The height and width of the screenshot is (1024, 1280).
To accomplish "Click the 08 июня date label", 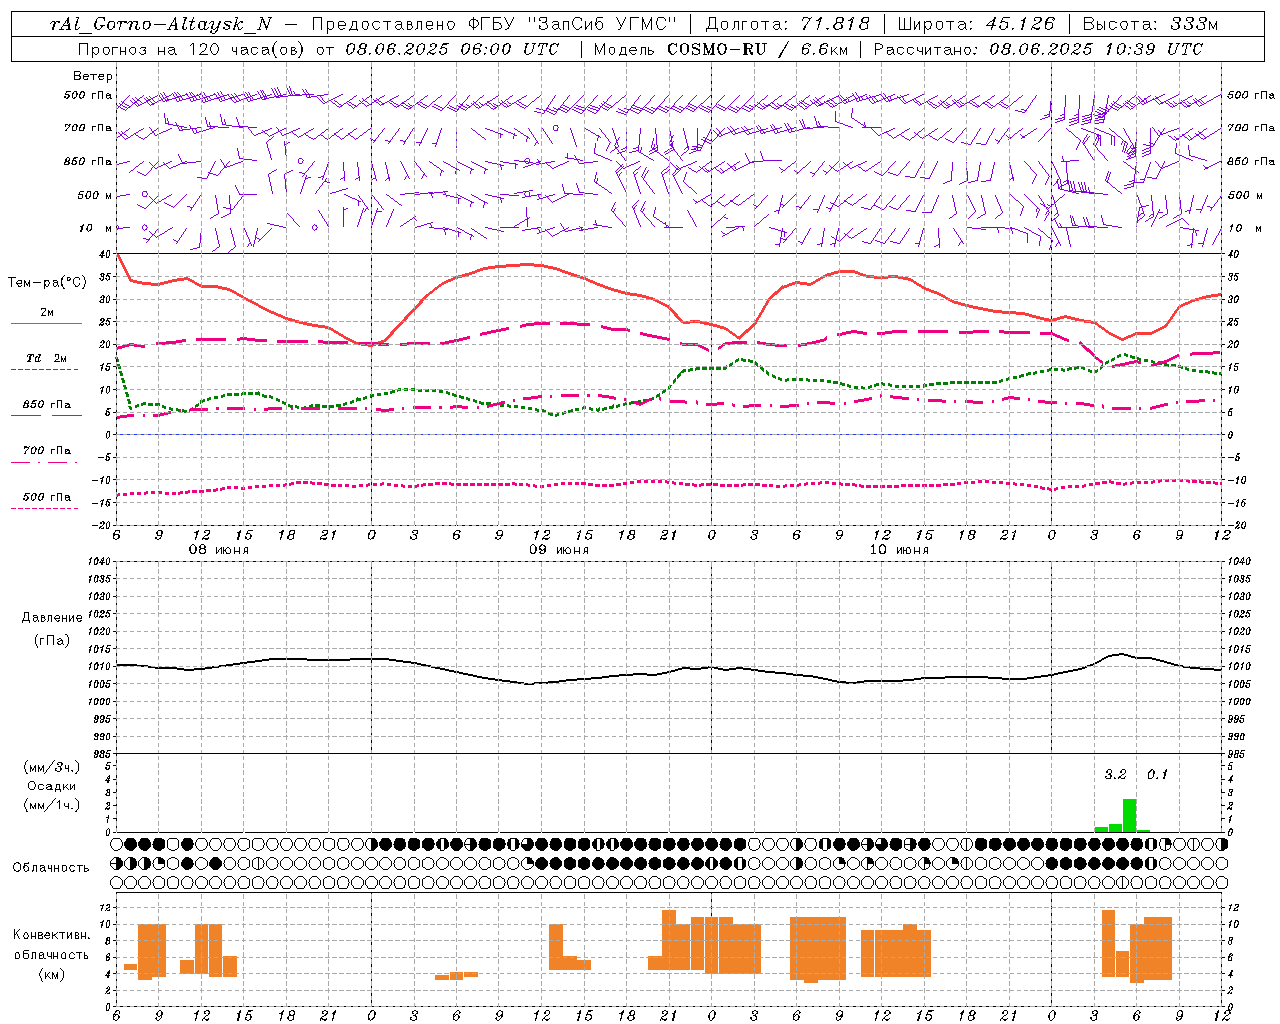I will point(219,550).
